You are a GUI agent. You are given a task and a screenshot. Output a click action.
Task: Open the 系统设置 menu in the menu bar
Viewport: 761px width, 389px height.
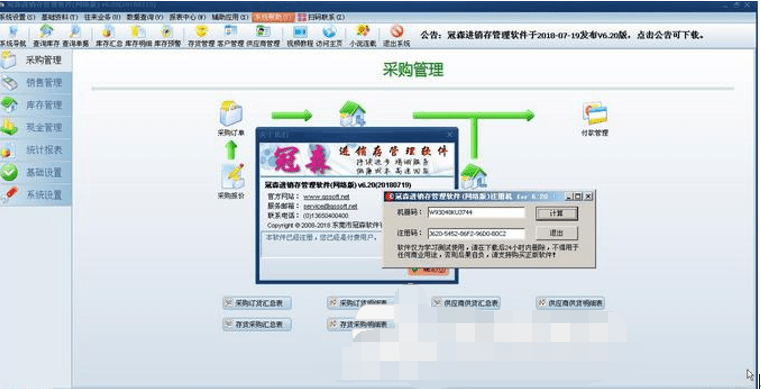17,17
